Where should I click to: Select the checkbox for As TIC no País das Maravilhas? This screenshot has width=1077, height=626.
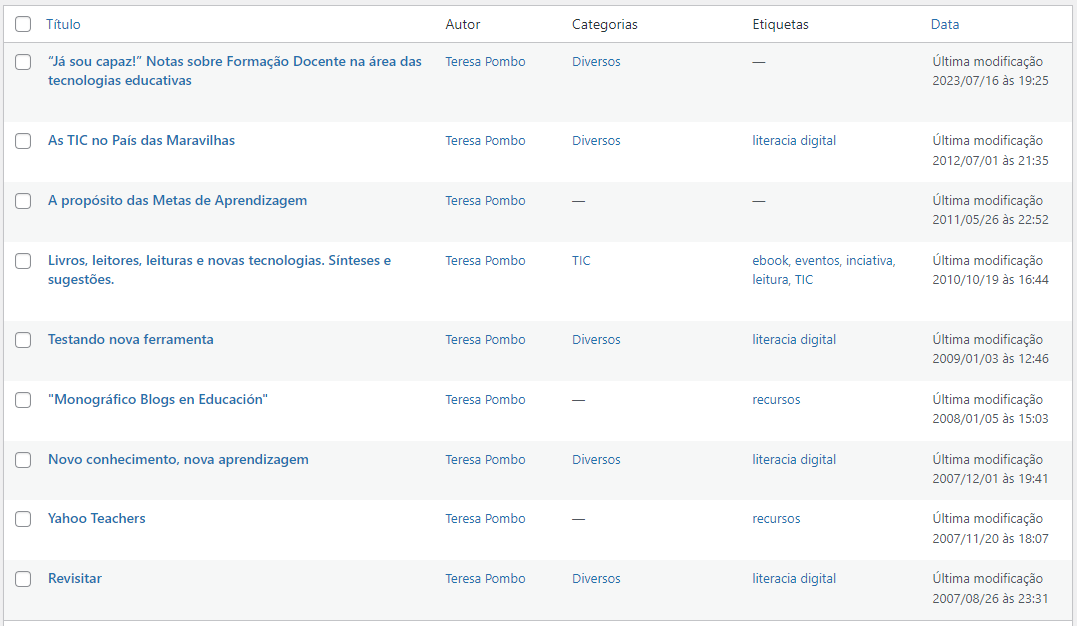(23, 141)
